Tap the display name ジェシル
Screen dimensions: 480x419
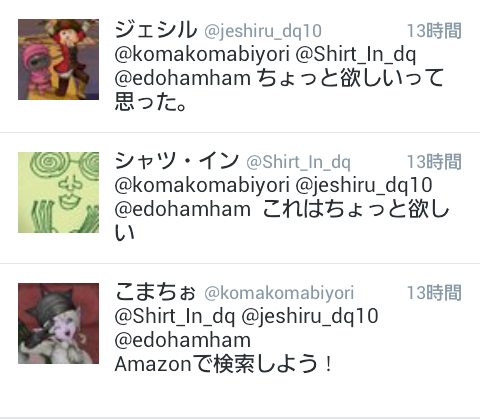click(156, 30)
